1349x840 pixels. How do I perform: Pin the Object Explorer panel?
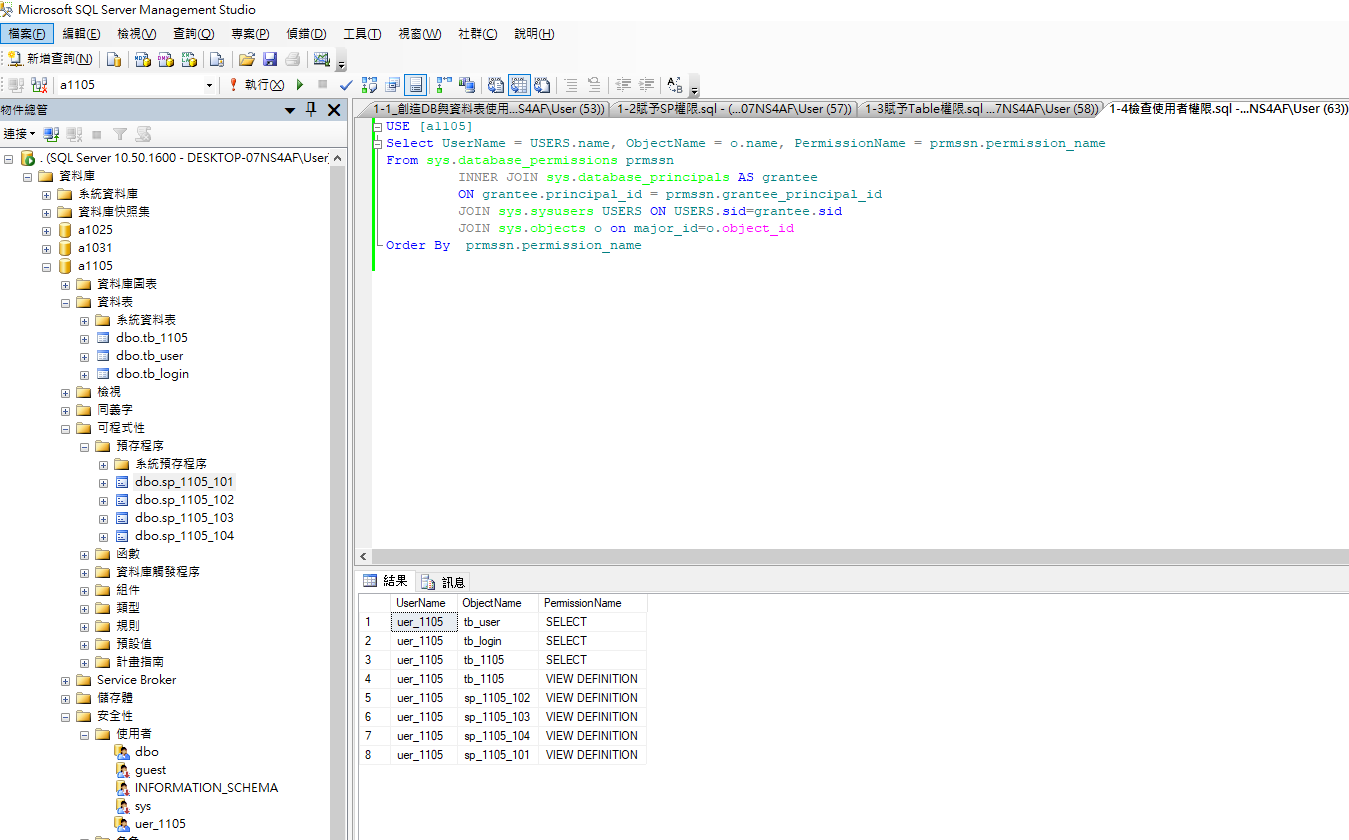coord(311,110)
